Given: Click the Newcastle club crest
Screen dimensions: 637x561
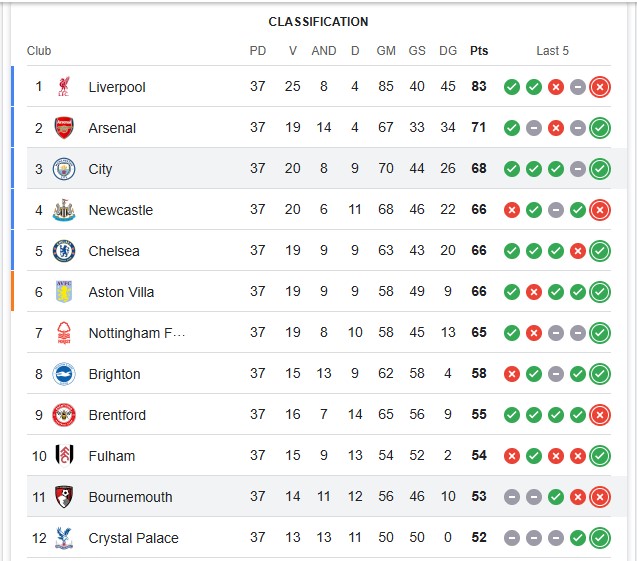Looking at the screenshot, I should point(64,210).
